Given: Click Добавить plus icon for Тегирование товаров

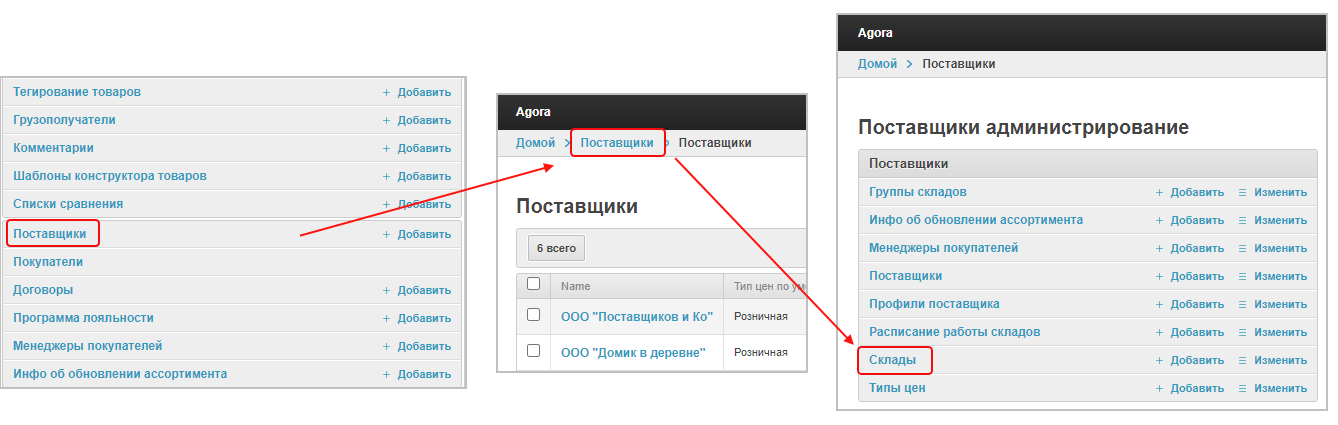Looking at the screenshot, I should coord(387,92).
